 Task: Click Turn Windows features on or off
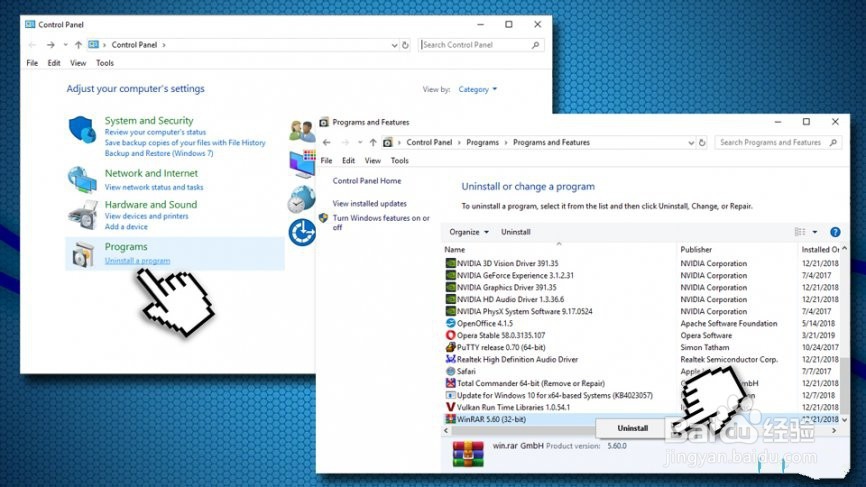pos(381,223)
